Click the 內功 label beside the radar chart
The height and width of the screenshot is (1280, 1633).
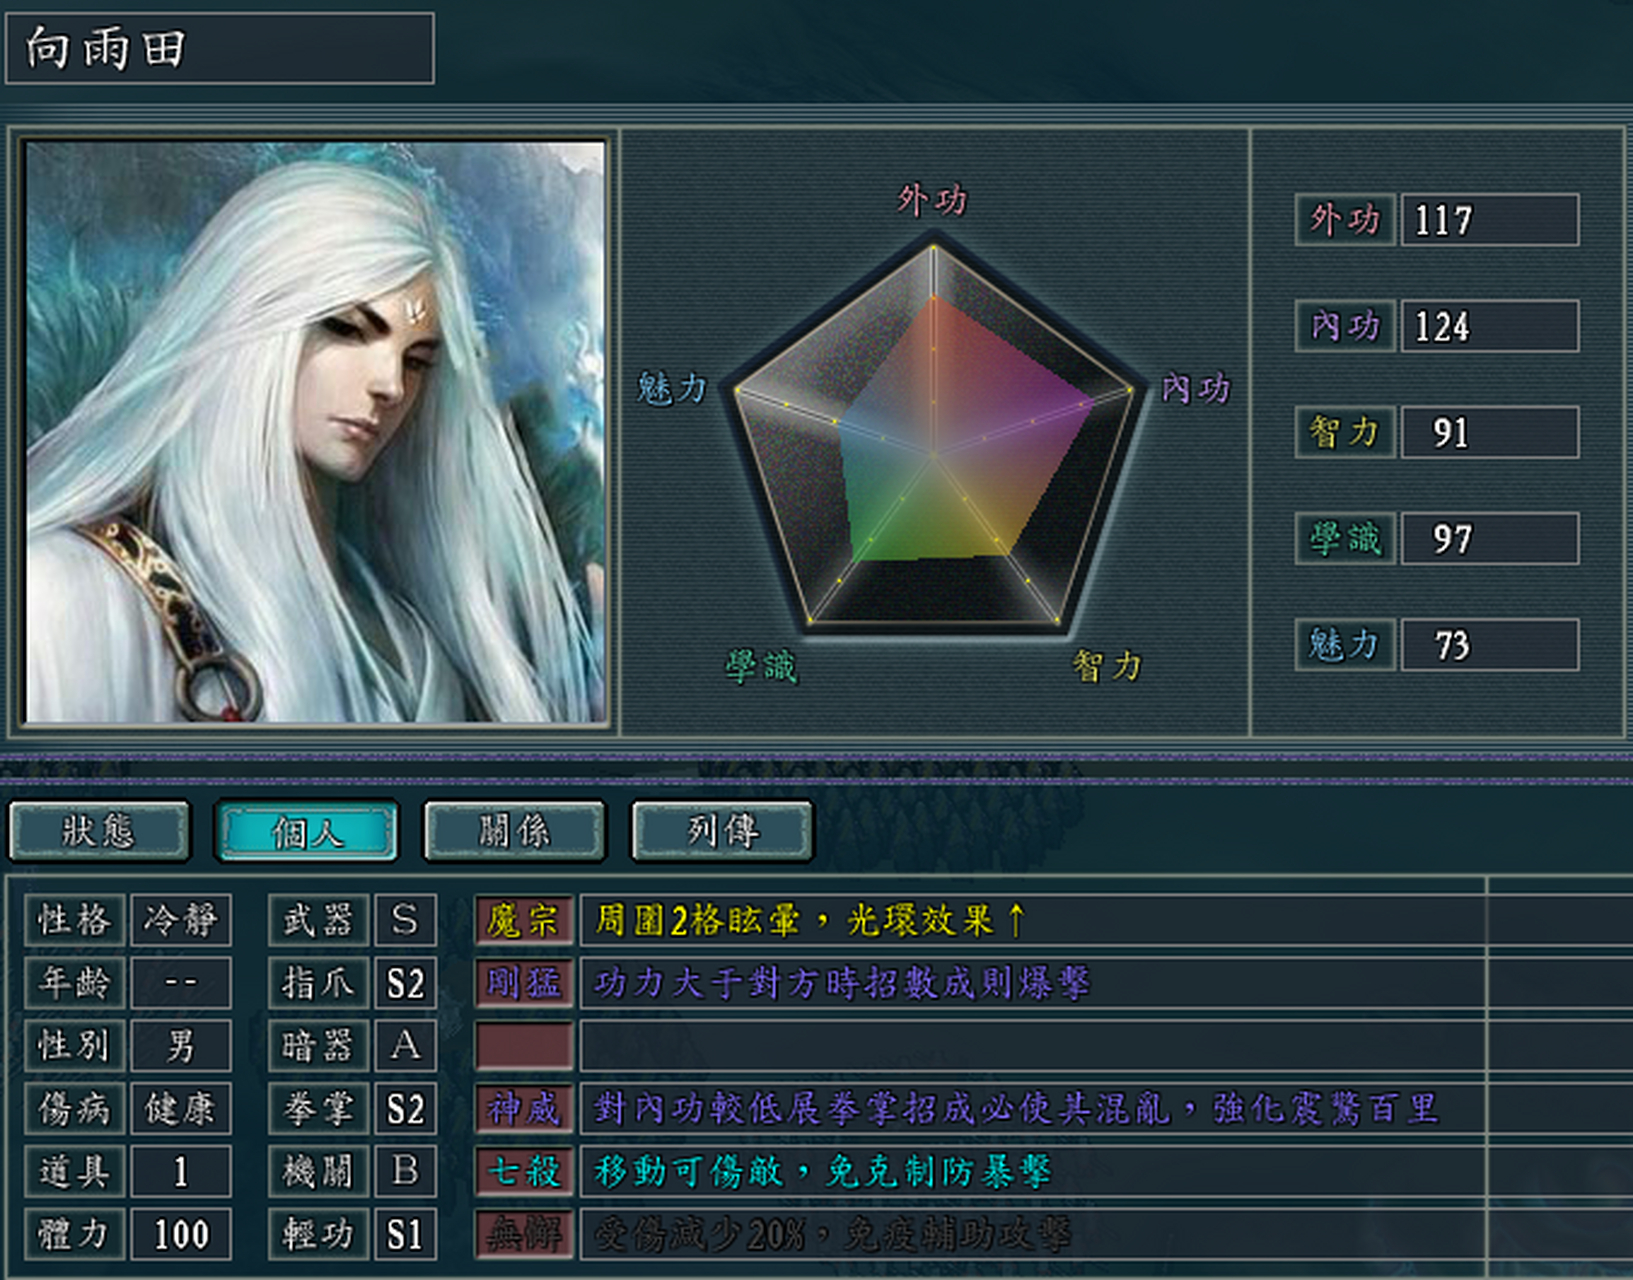pos(1195,388)
